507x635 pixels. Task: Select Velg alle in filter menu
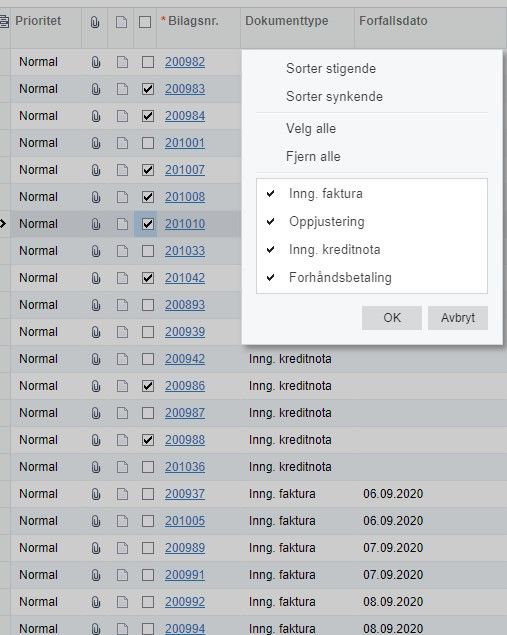[311, 129]
